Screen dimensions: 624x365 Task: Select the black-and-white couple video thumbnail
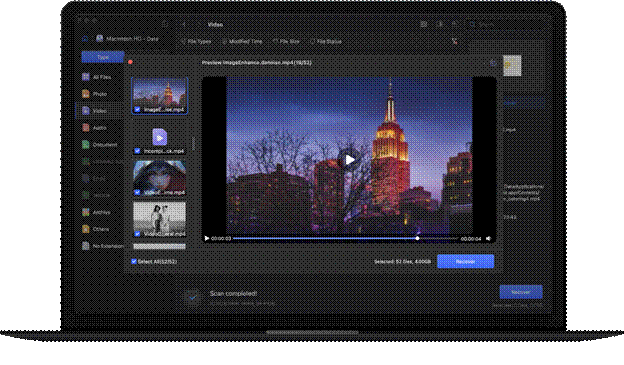[159, 219]
